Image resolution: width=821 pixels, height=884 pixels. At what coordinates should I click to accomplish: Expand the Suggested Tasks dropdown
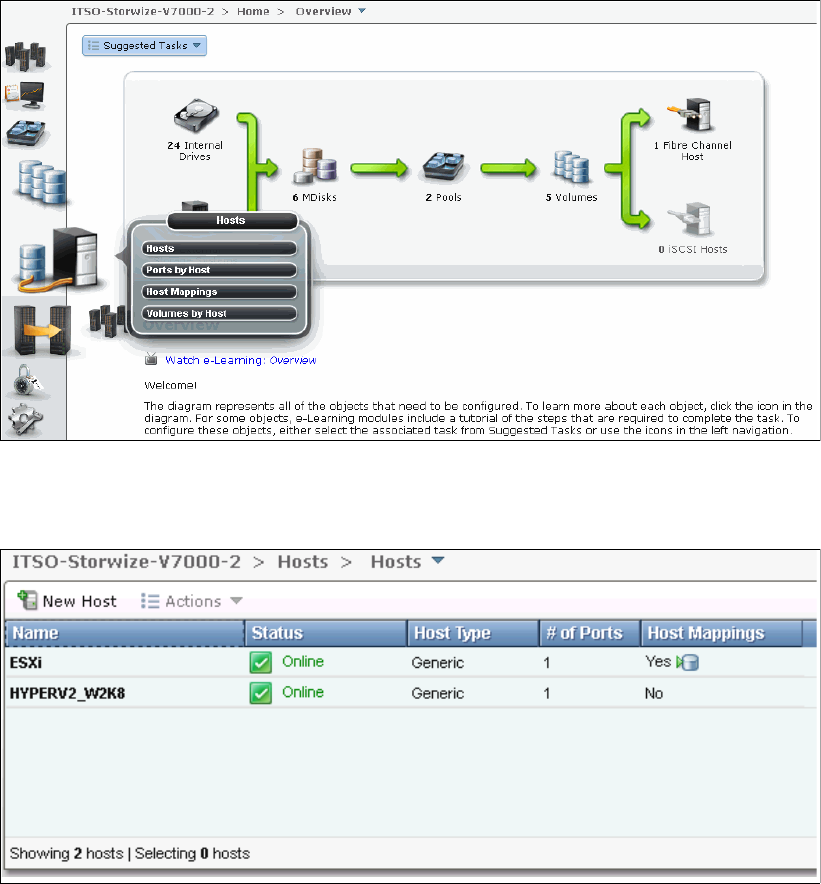click(x=144, y=45)
